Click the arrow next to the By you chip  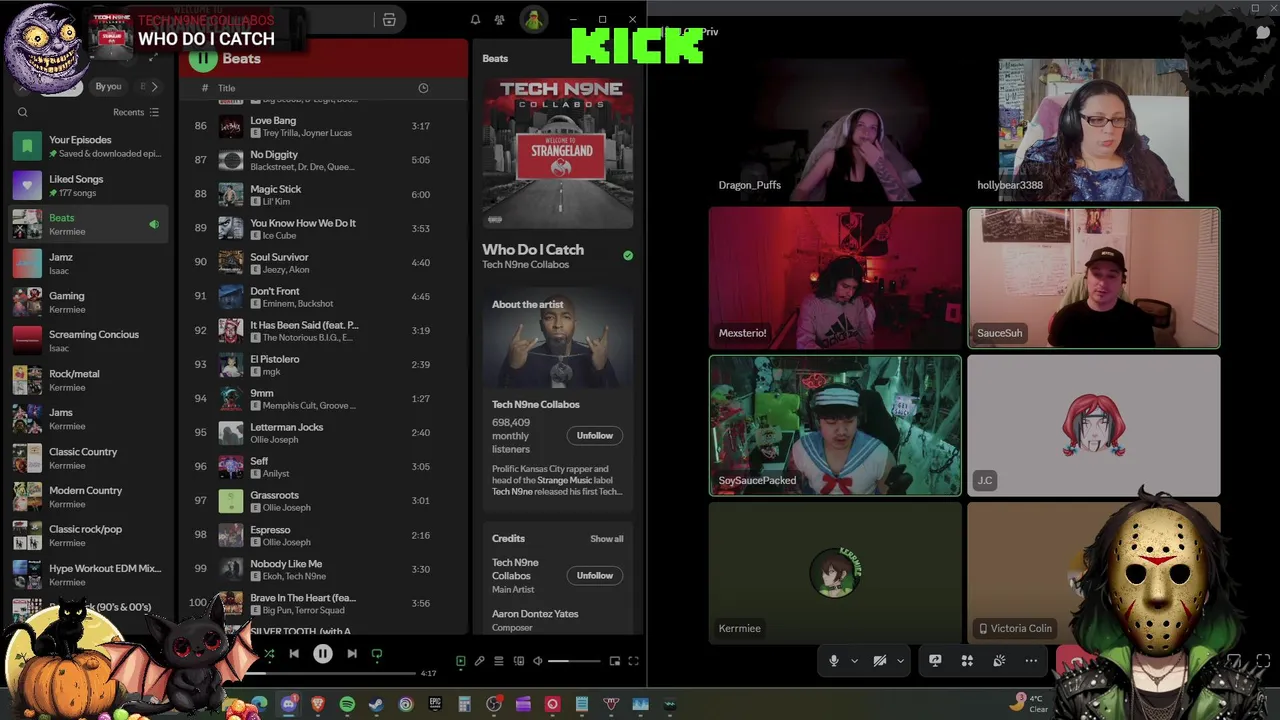click(x=154, y=87)
